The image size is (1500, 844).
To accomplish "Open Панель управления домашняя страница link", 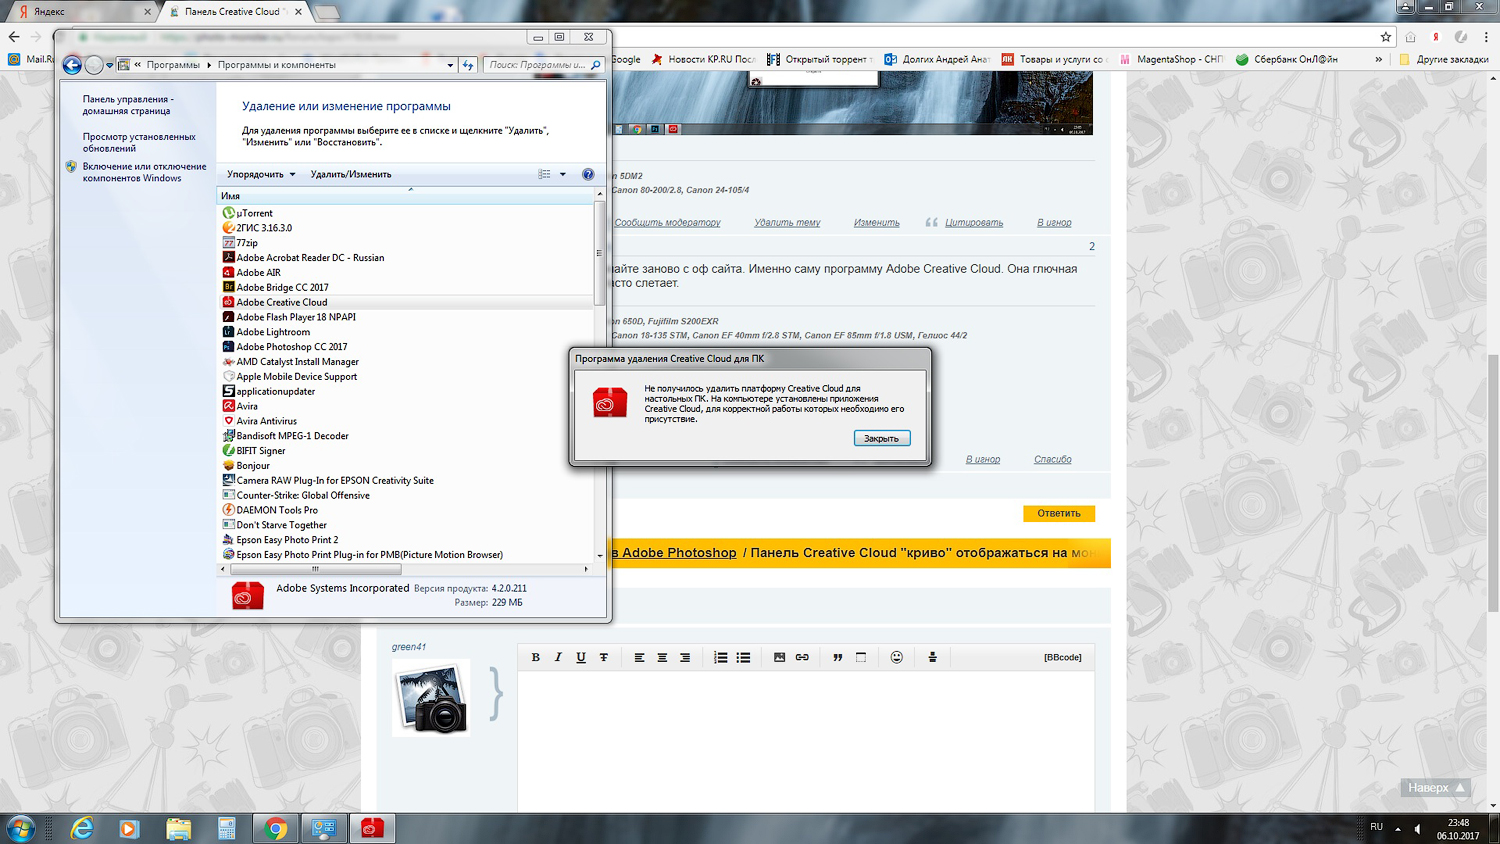I will 128,105.
